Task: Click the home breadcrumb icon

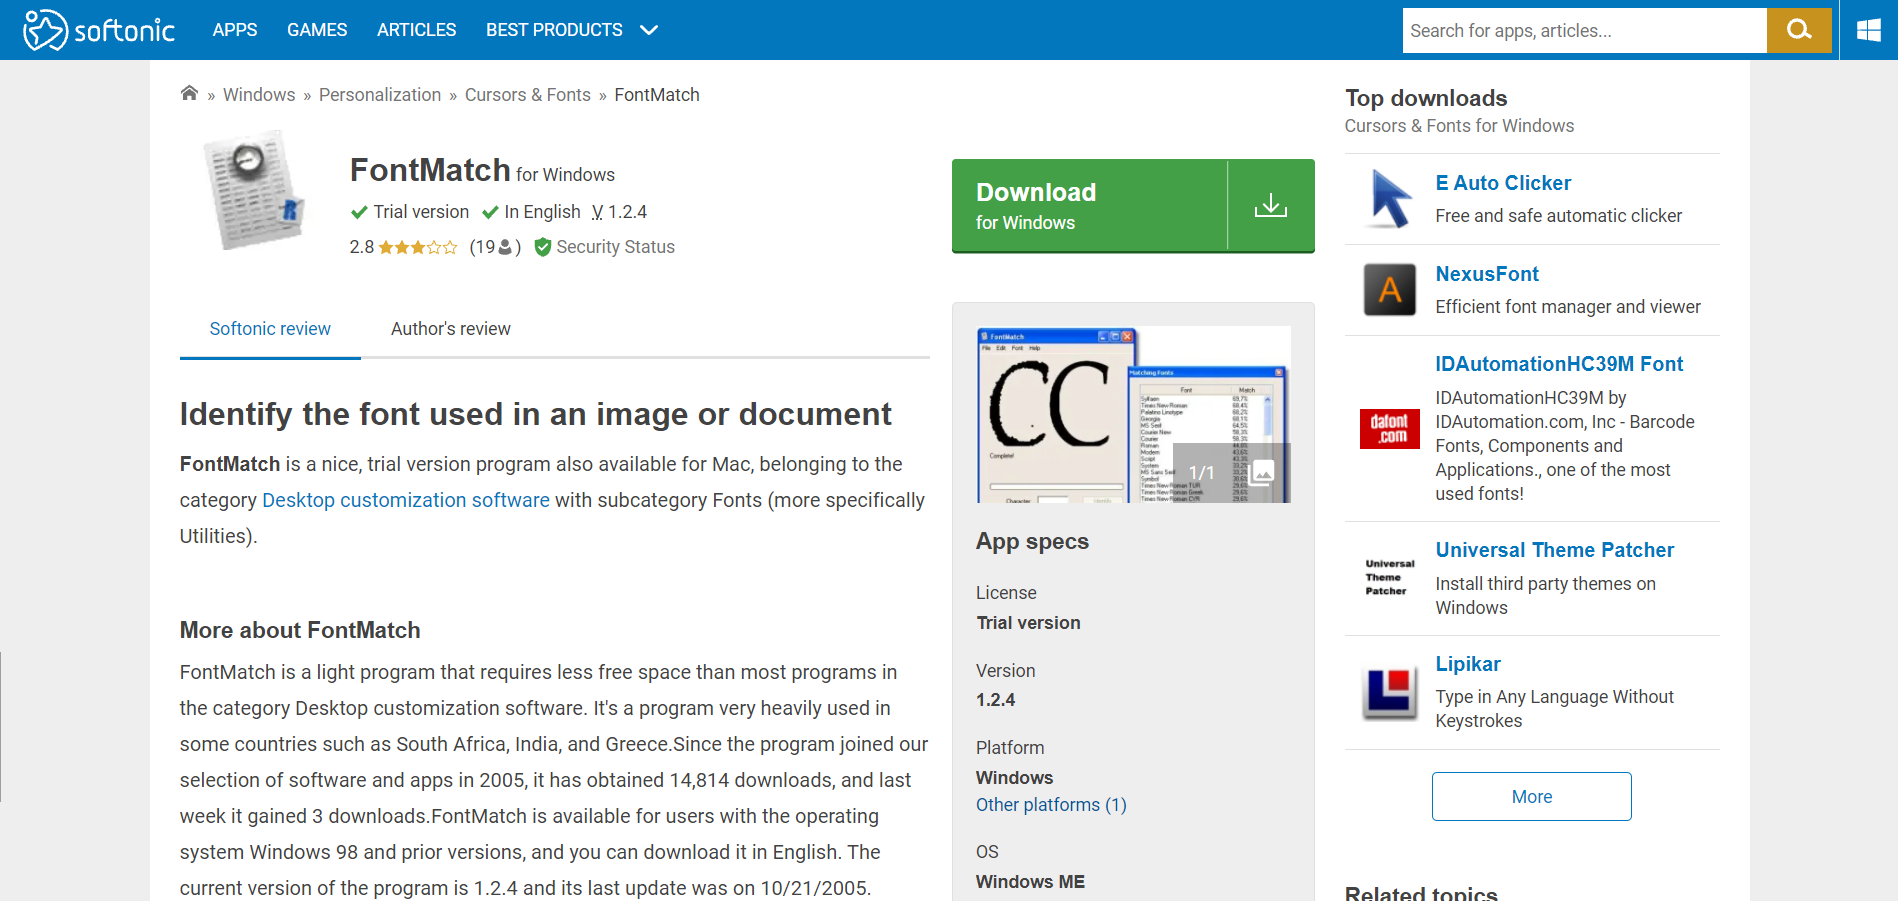Action: [189, 94]
